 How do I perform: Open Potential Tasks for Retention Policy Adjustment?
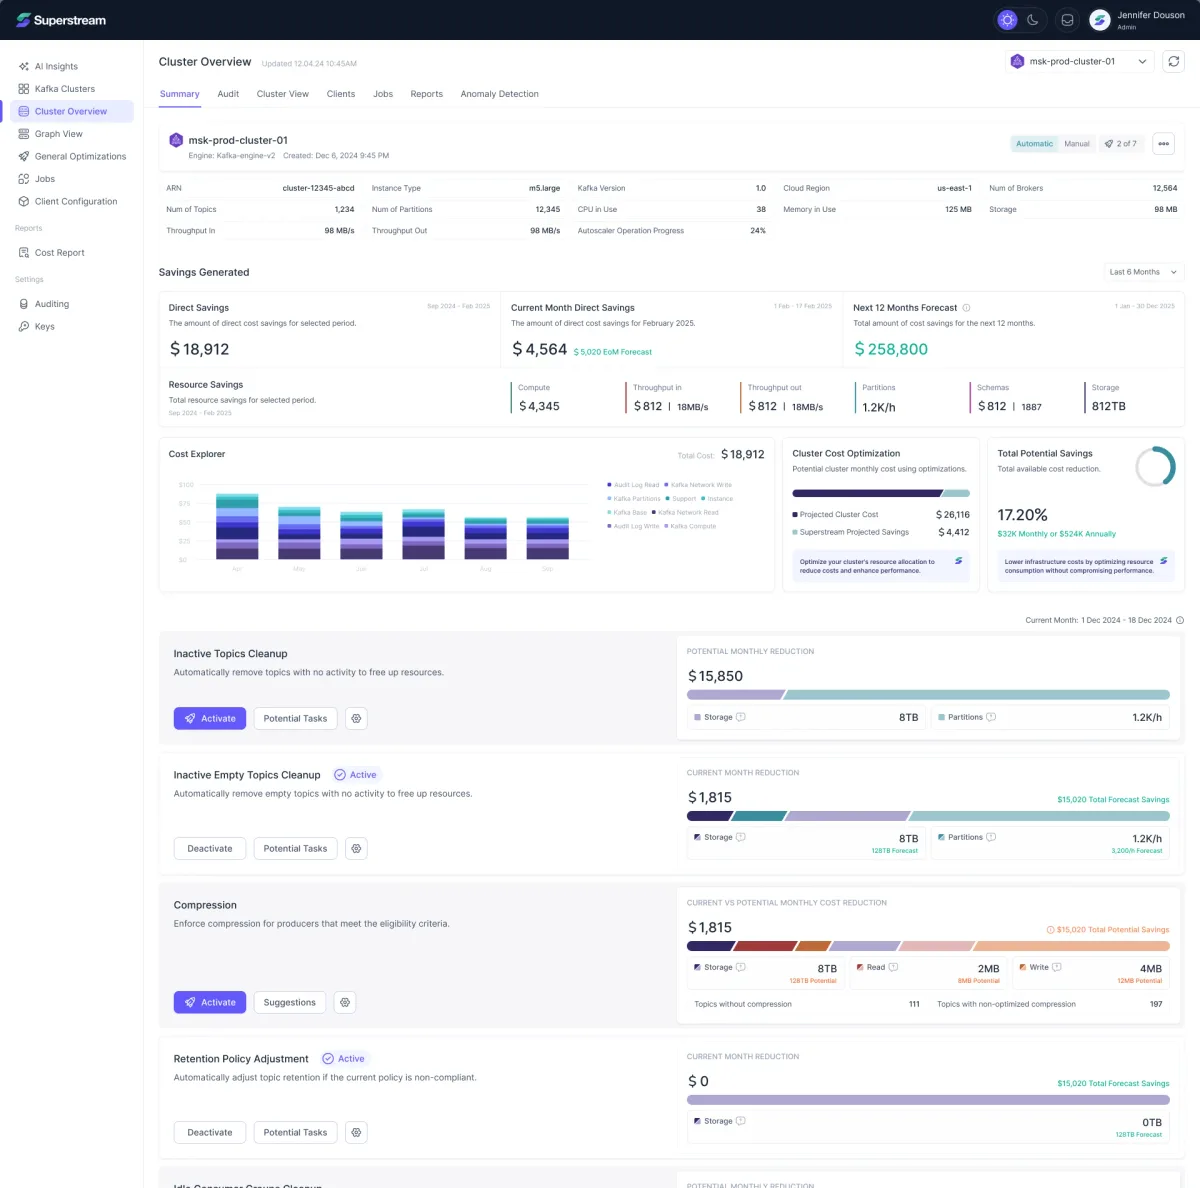pyautogui.click(x=295, y=1132)
